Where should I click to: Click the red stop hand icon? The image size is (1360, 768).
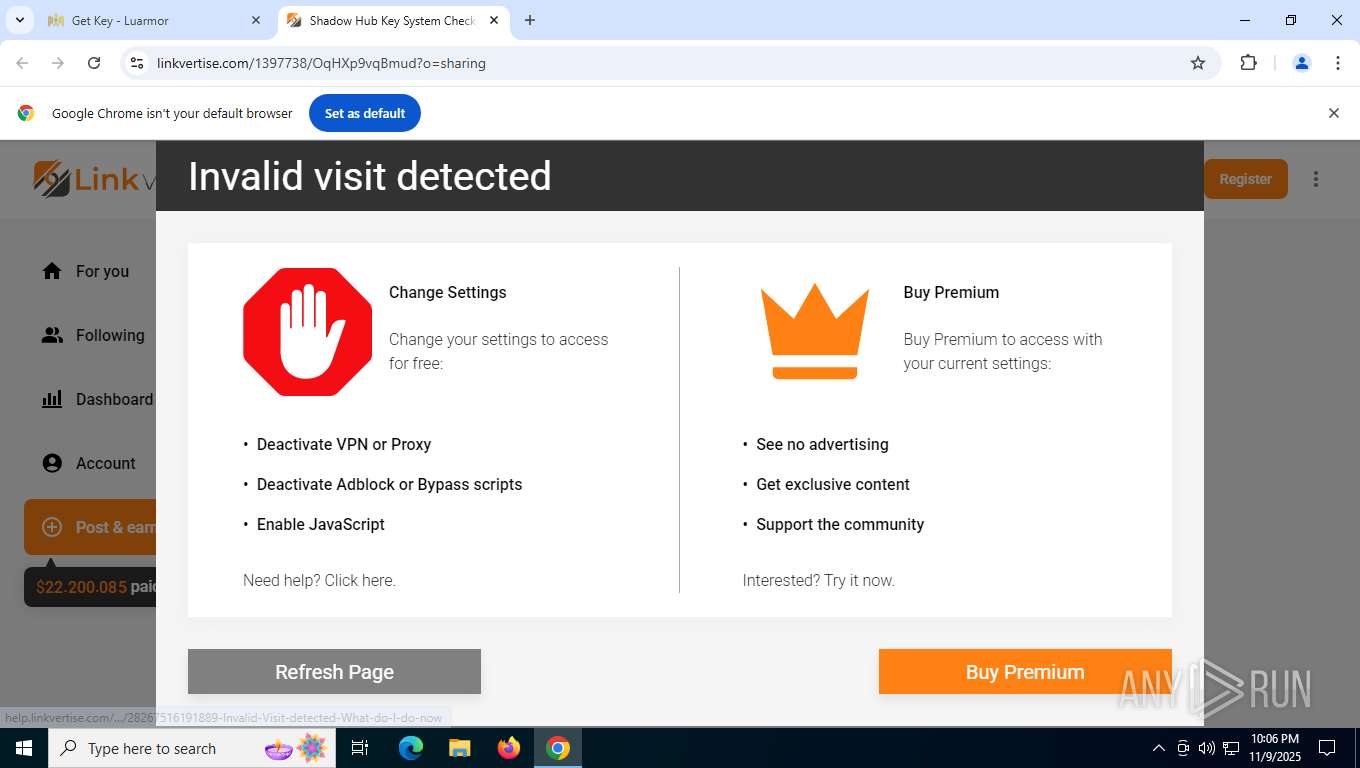pyautogui.click(x=307, y=331)
